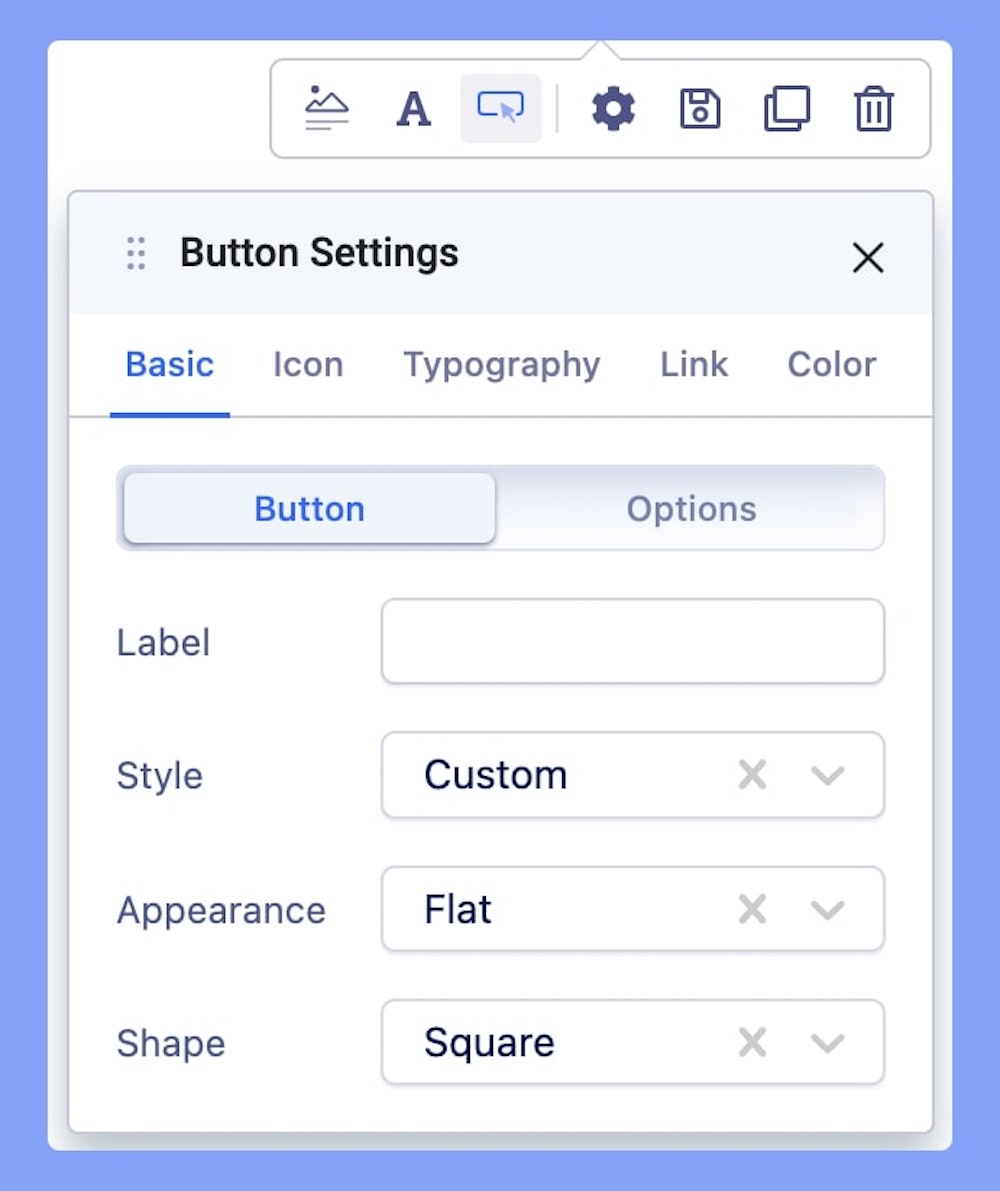Click the Label text field
The height and width of the screenshot is (1191, 1000).
(x=632, y=641)
